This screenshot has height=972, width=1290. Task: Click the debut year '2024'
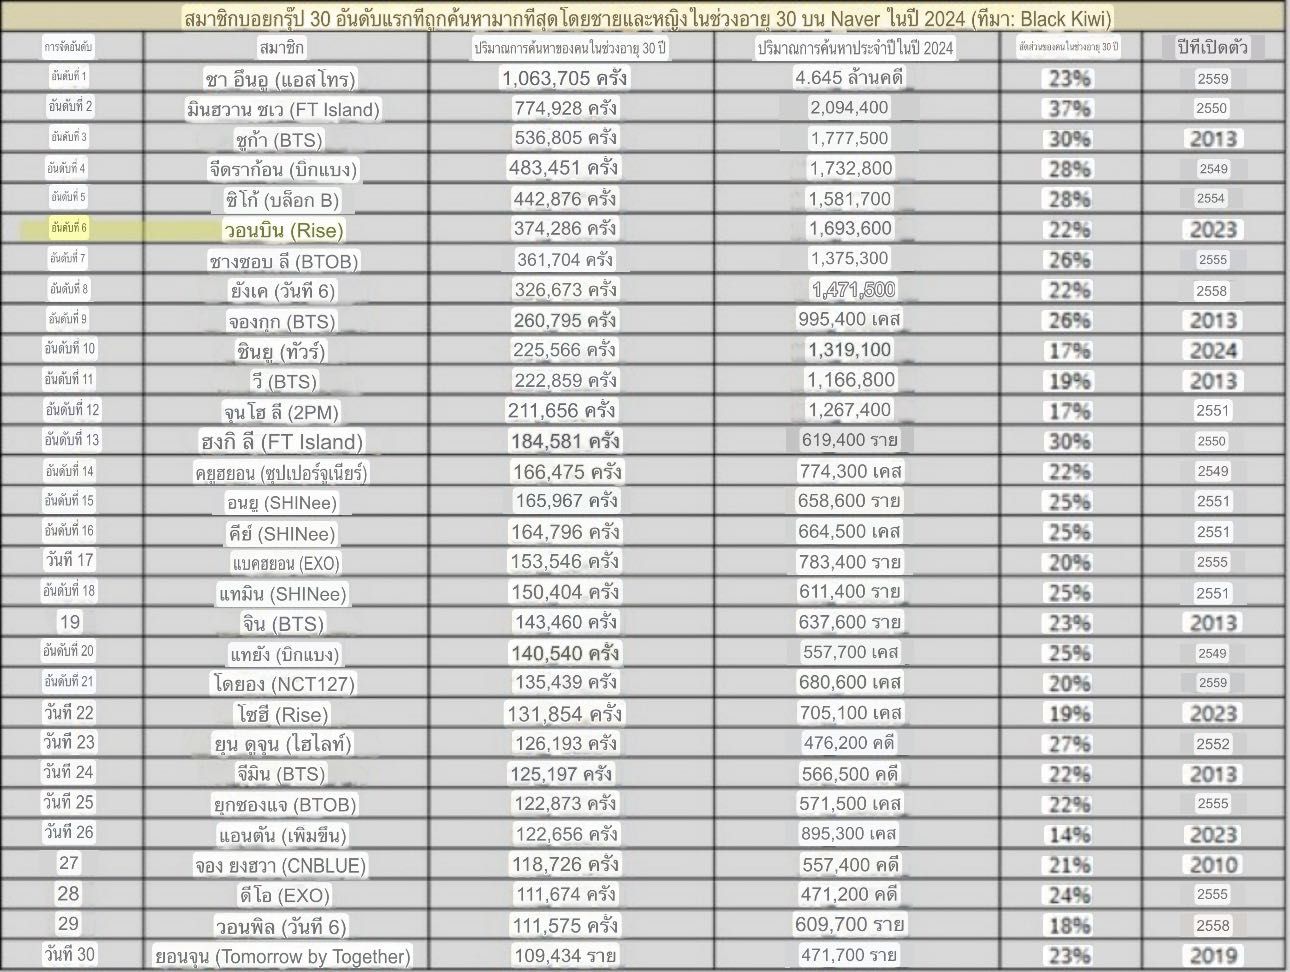tap(1213, 351)
